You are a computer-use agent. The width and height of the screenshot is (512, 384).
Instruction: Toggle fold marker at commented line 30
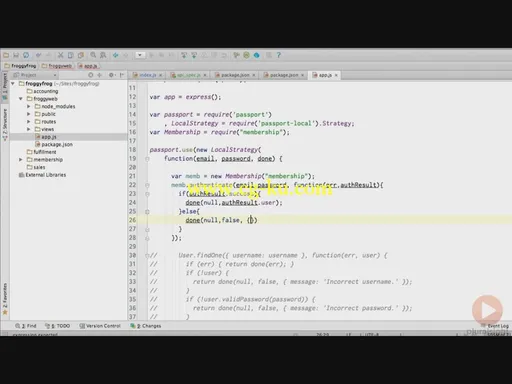pyautogui.click(x=147, y=256)
